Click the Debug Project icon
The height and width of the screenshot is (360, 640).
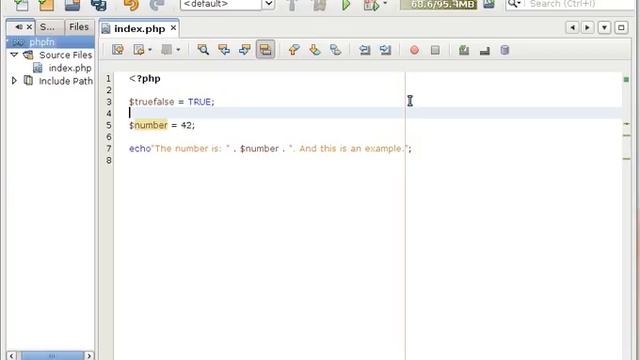(x=371, y=5)
